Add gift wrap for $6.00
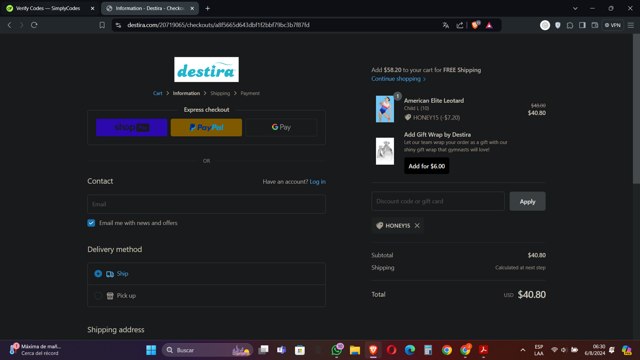 (x=427, y=166)
